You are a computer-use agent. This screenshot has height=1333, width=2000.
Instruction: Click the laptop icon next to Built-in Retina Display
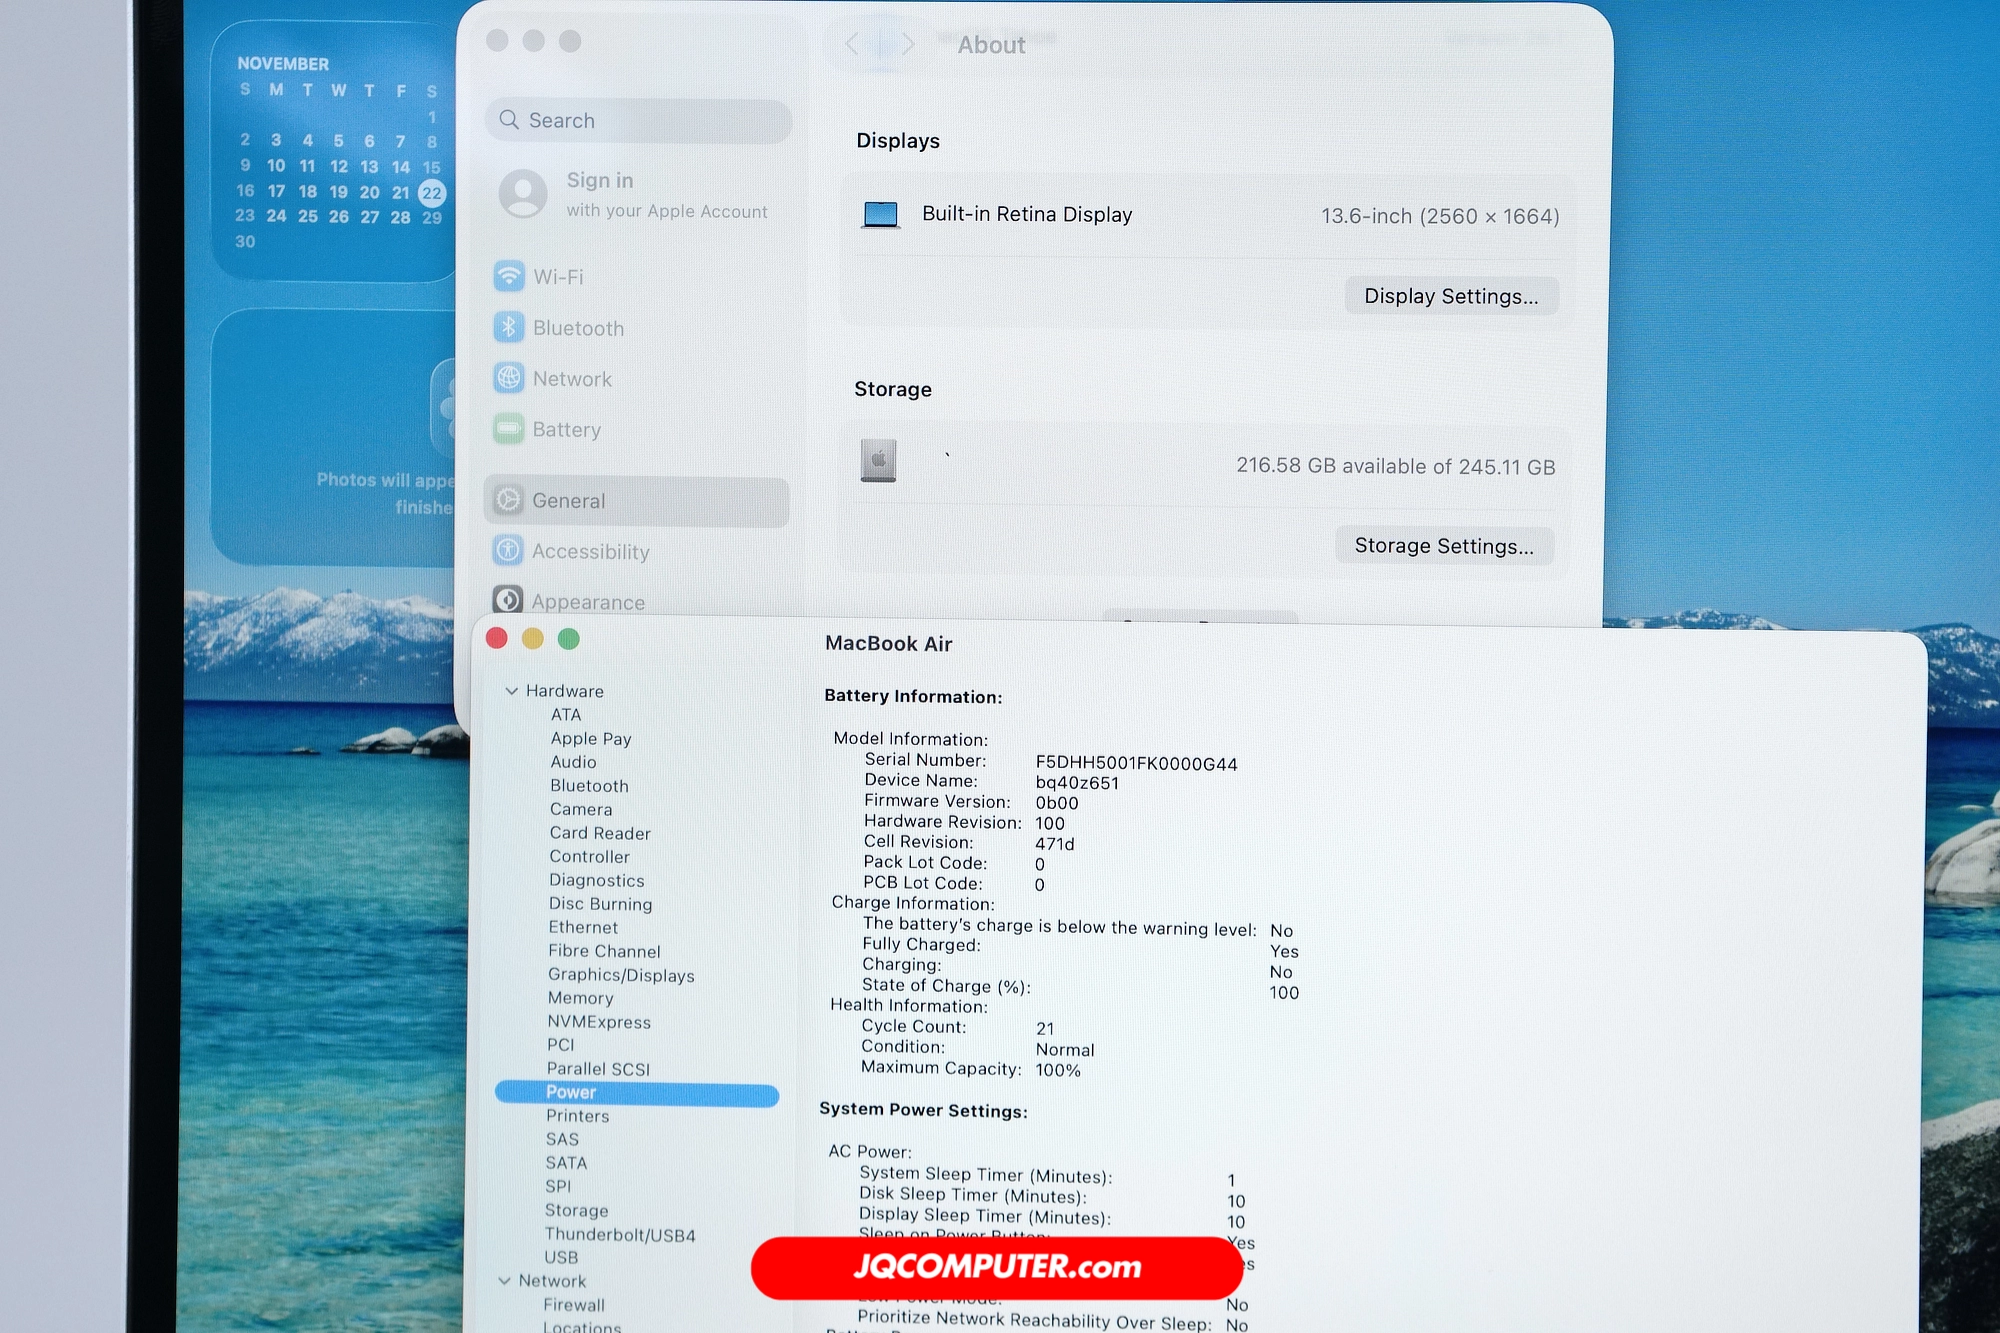881,214
